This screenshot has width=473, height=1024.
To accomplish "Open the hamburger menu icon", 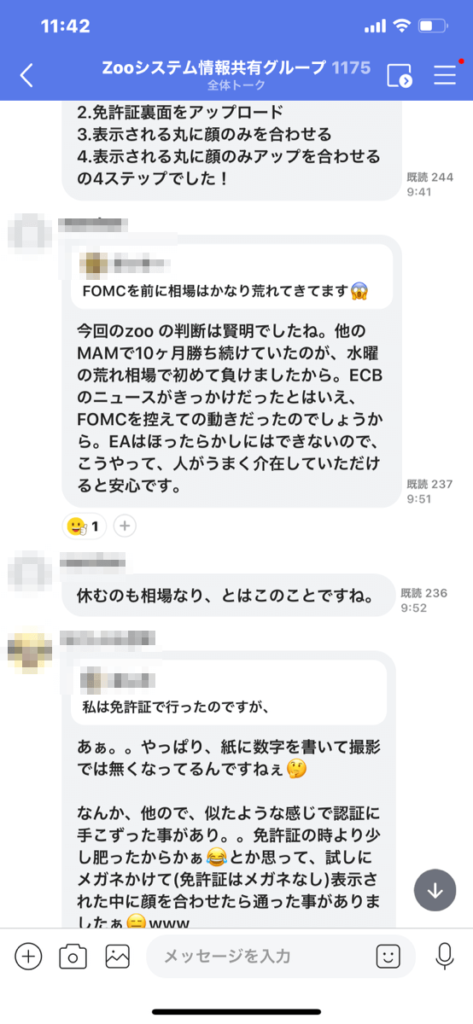I will coord(445,74).
